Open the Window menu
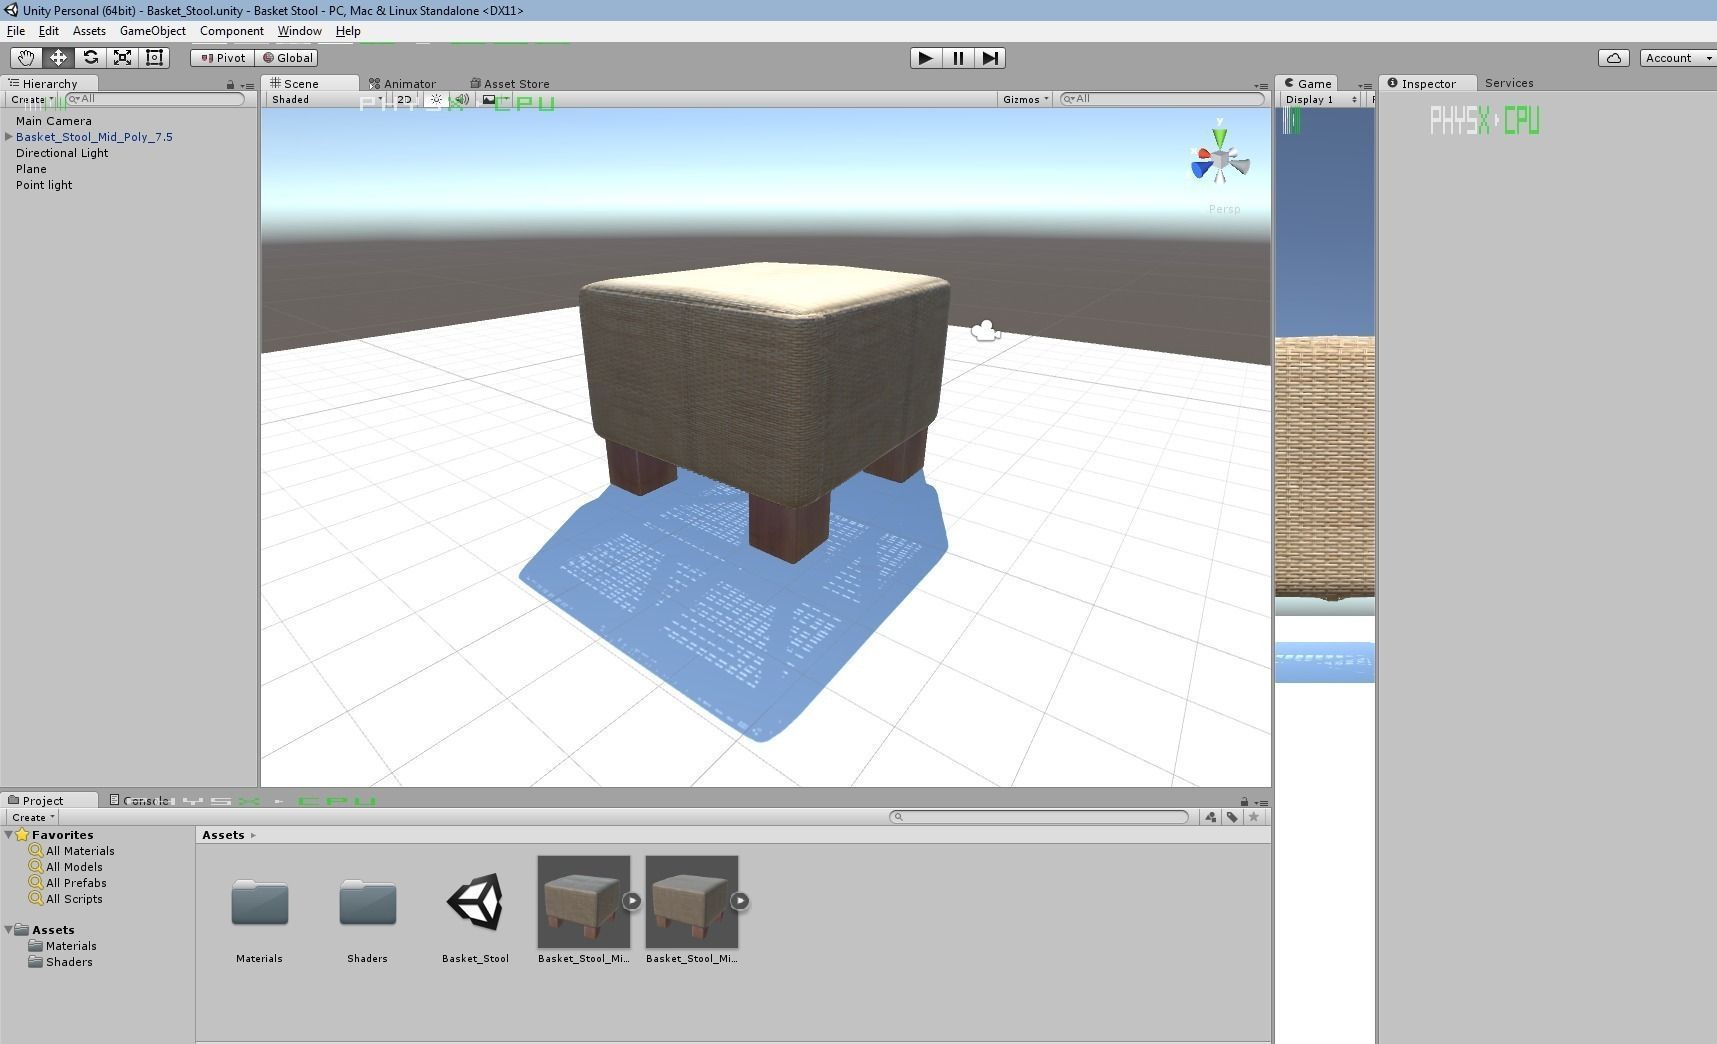Image resolution: width=1717 pixels, height=1044 pixels. (x=299, y=31)
